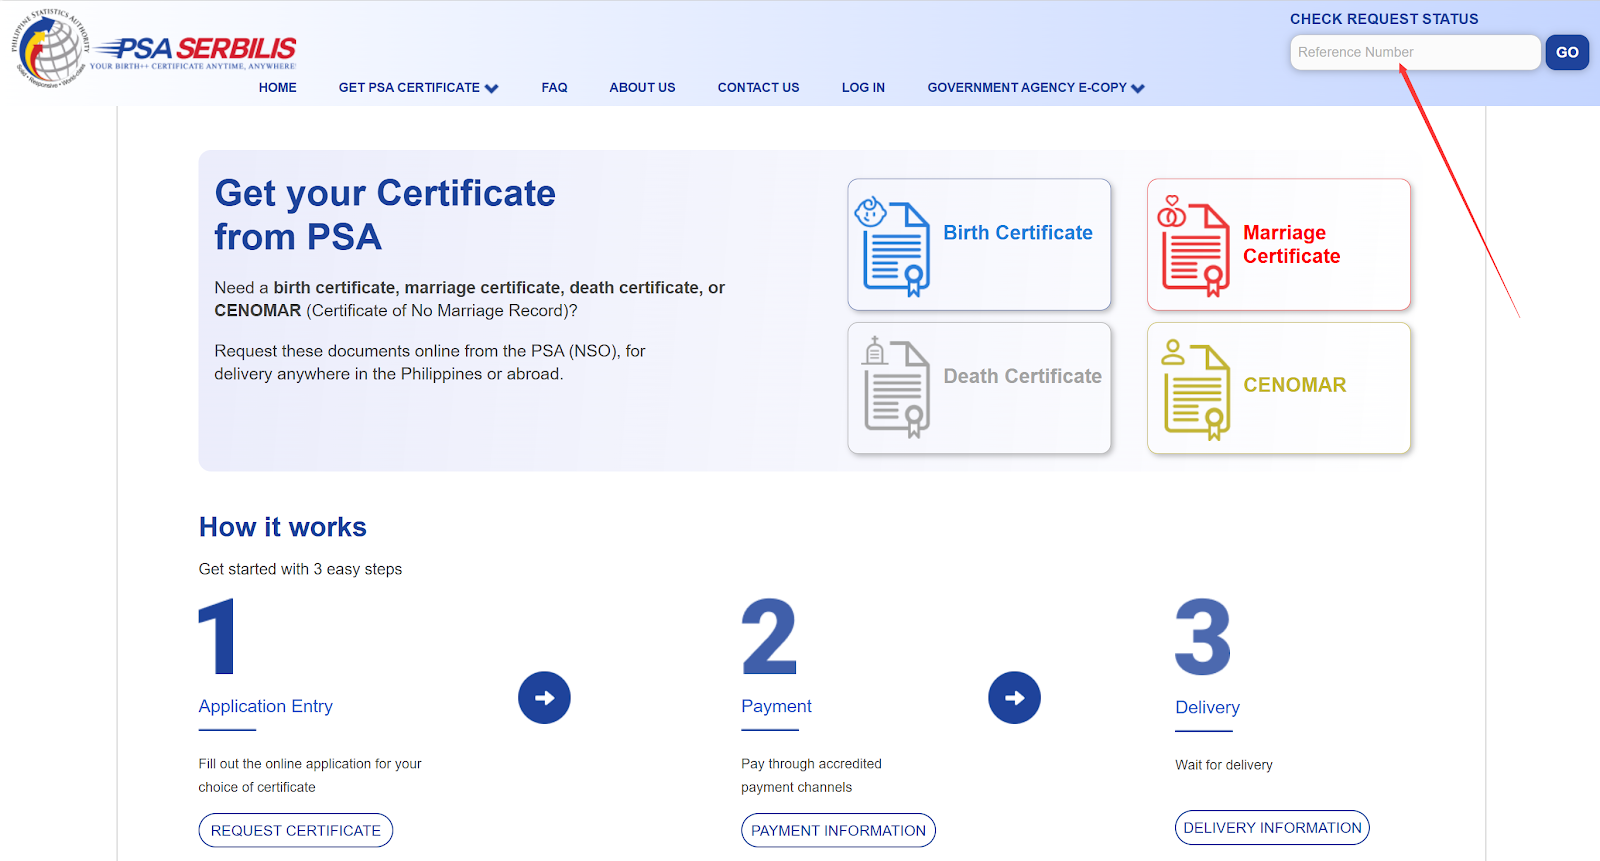The image size is (1600, 861).
Task: Click arrow icon between Payment and Delivery
Action: [1014, 698]
